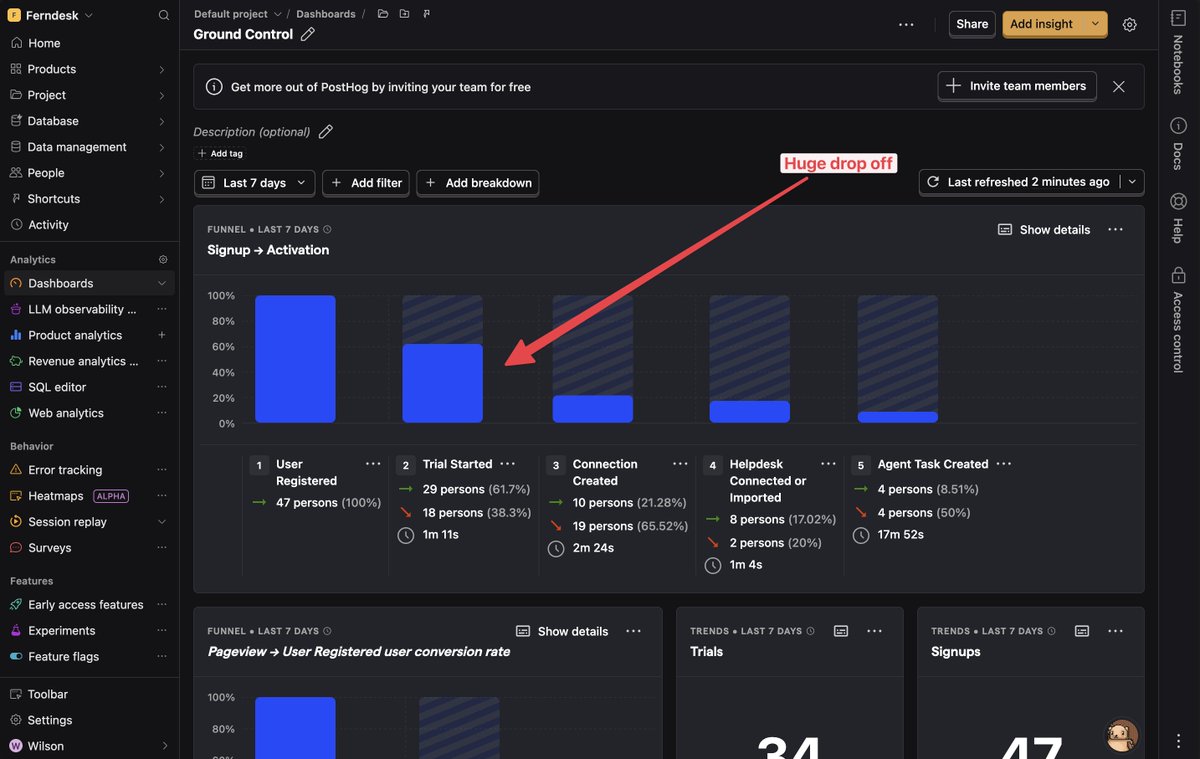The height and width of the screenshot is (759, 1200).
Task: Click the Trial Started blue funnel bar
Action: [x=443, y=383]
